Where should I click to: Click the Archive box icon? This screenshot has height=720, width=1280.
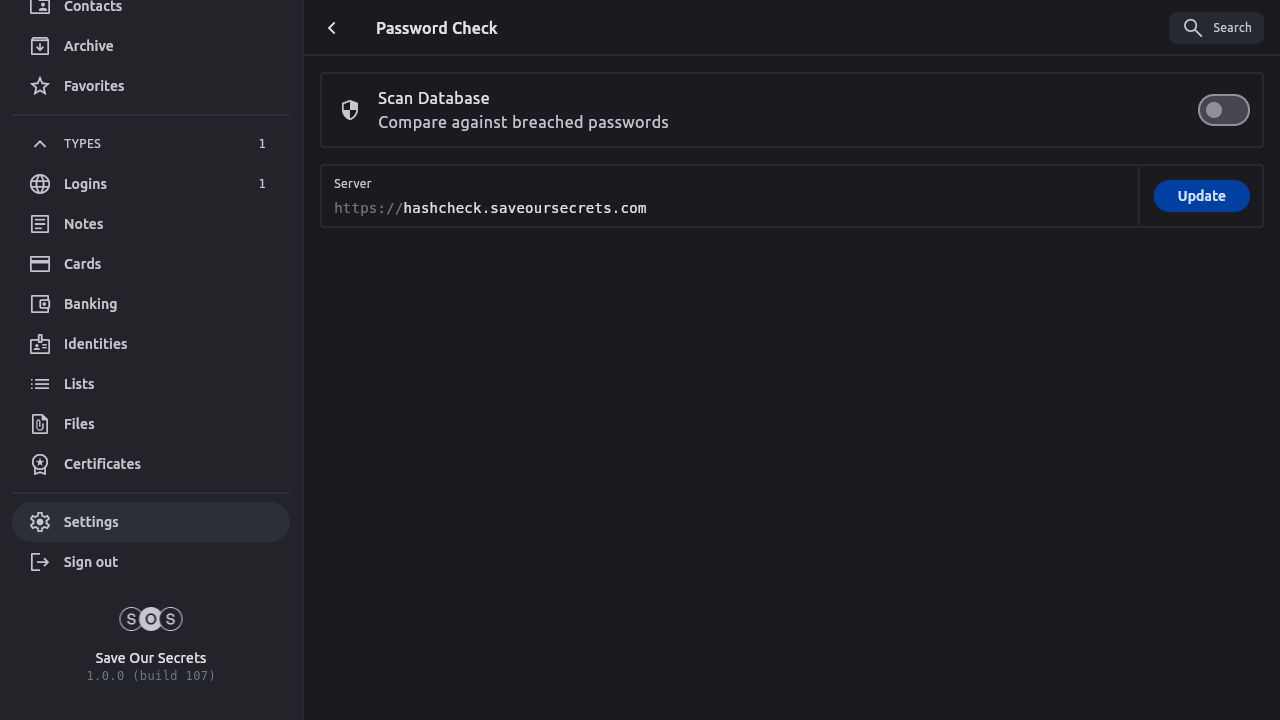click(40, 46)
